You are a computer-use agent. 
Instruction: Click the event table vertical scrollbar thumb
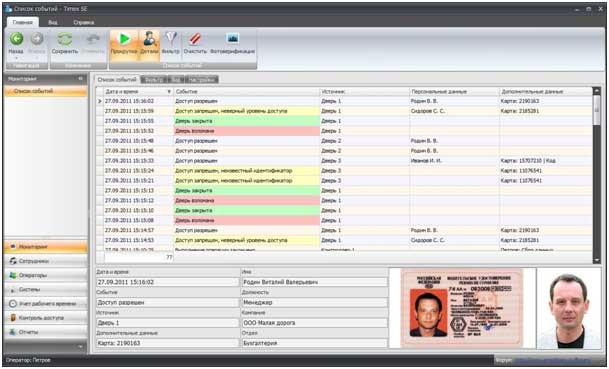597,110
